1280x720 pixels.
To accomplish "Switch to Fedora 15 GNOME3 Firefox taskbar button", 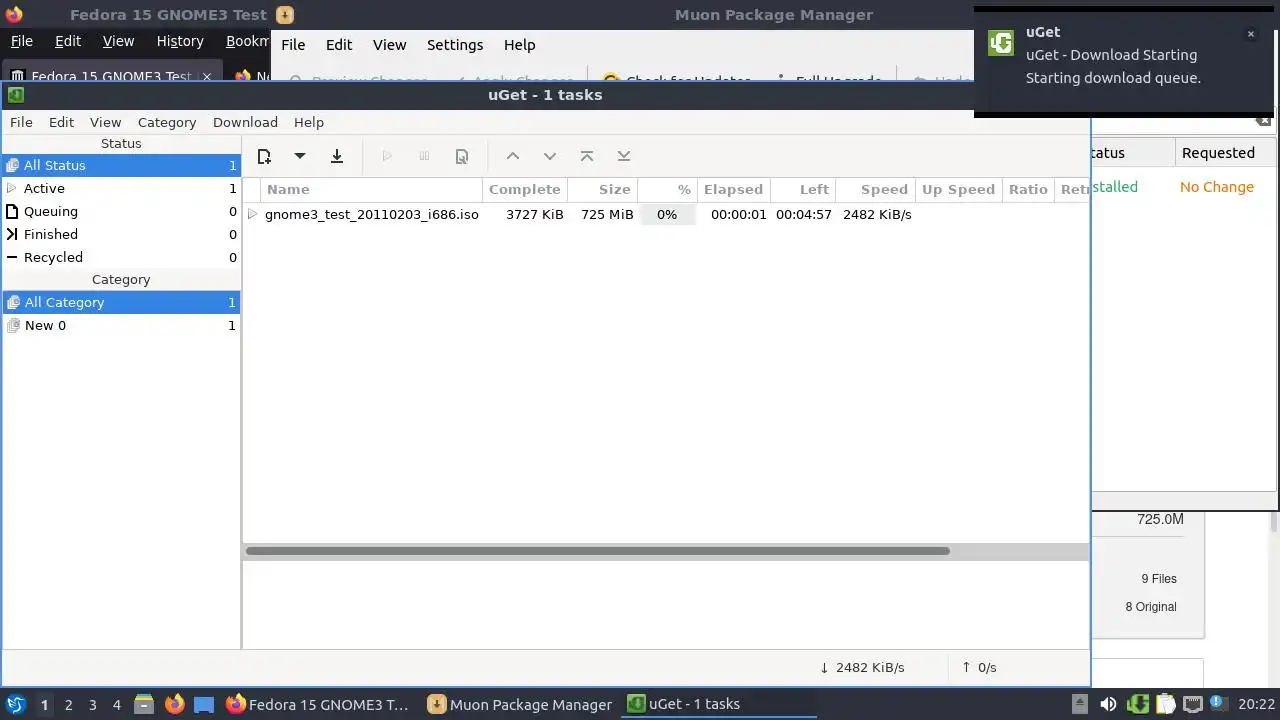I will point(318,704).
